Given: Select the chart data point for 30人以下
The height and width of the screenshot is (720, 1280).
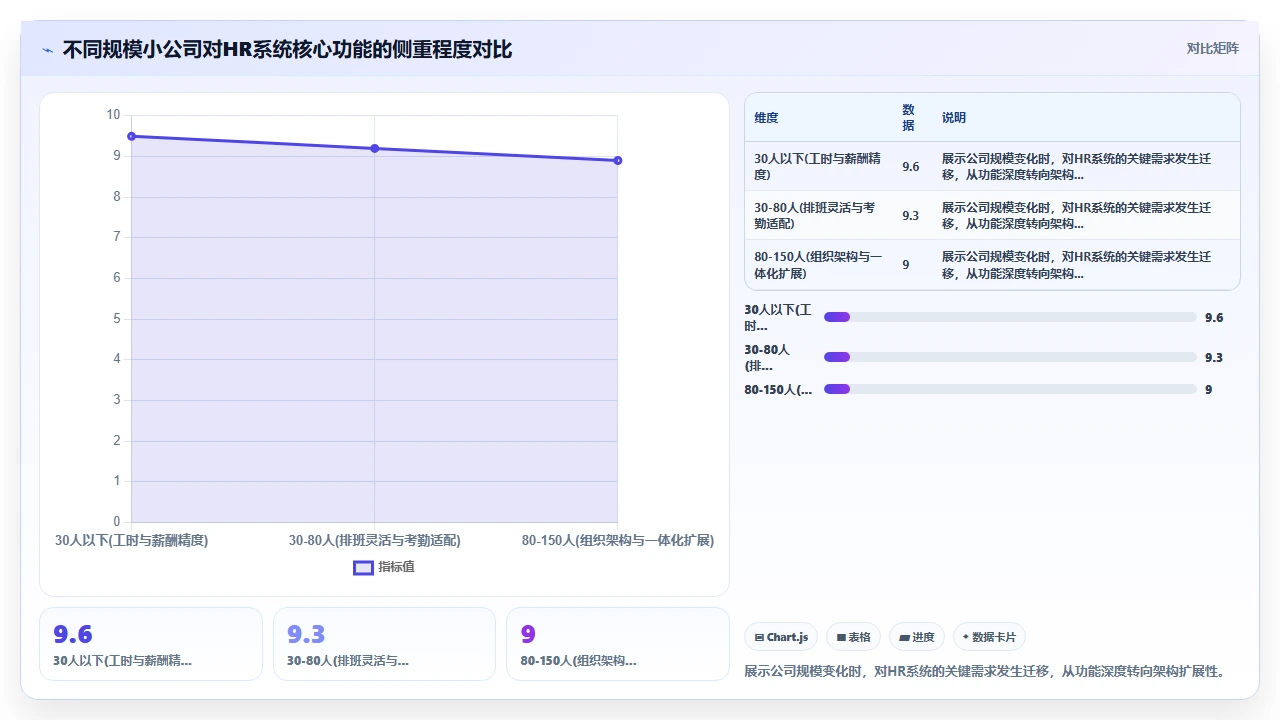Looking at the screenshot, I should [131, 136].
